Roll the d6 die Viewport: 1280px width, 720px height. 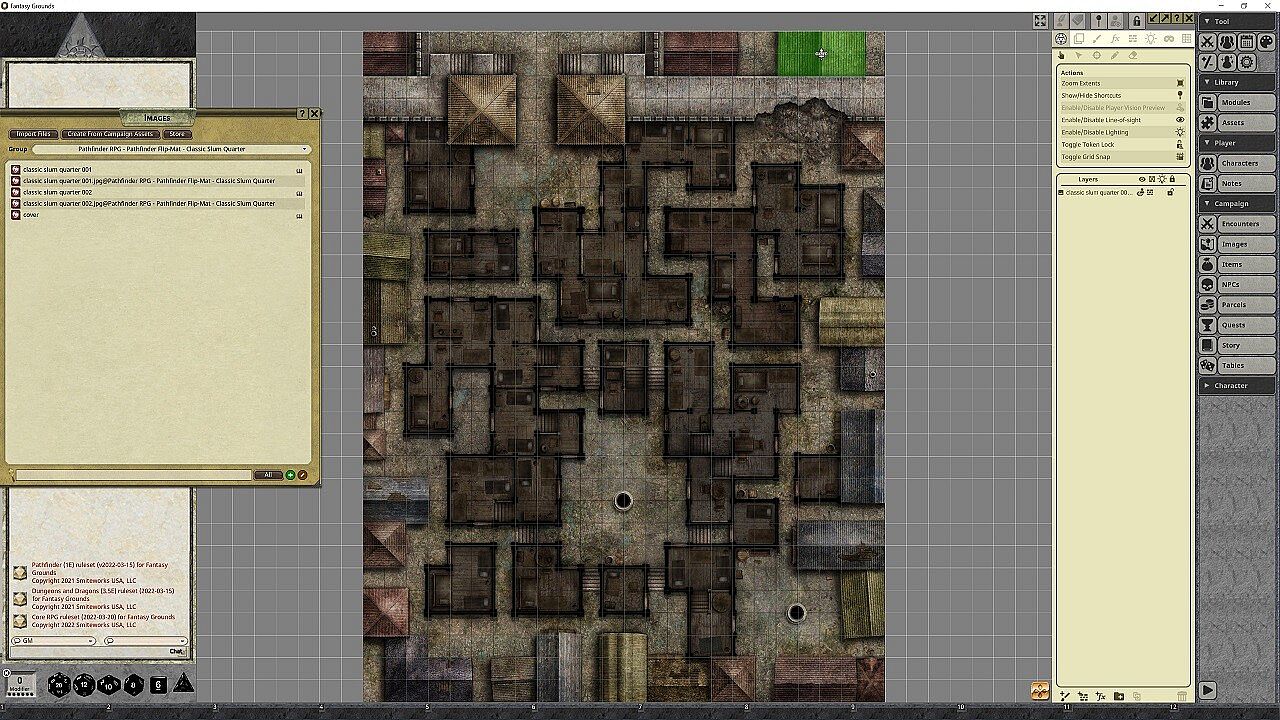click(x=158, y=684)
